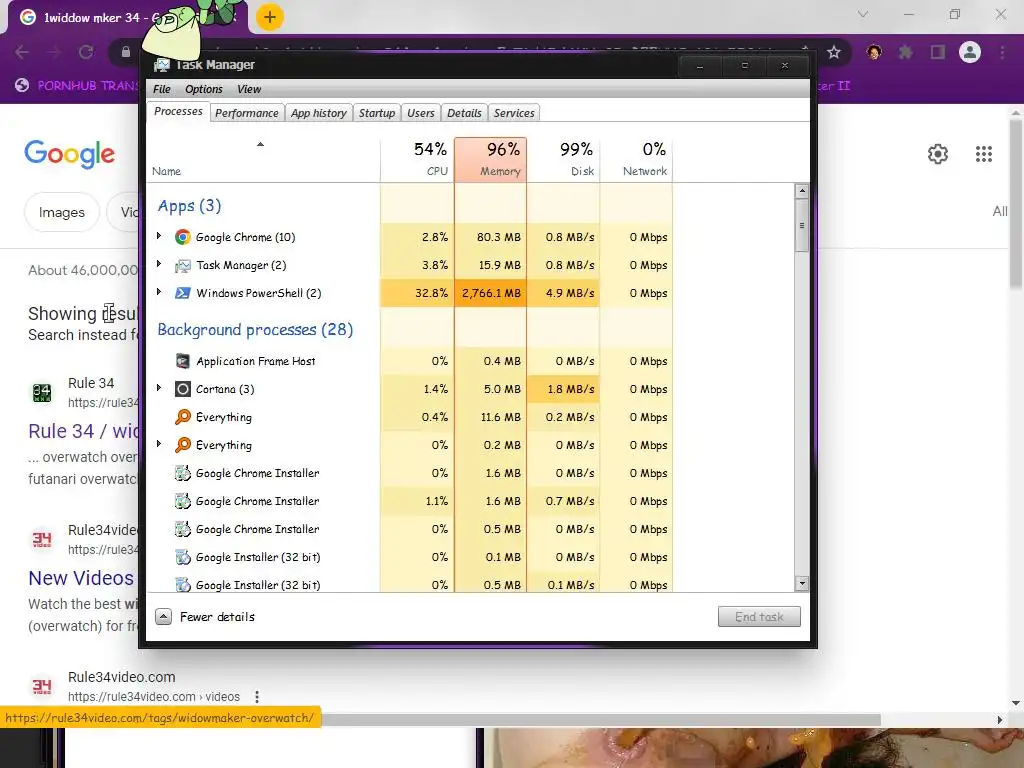Click Task Manager scrollbar down arrow
This screenshot has width=1024, height=768.
coord(802,584)
